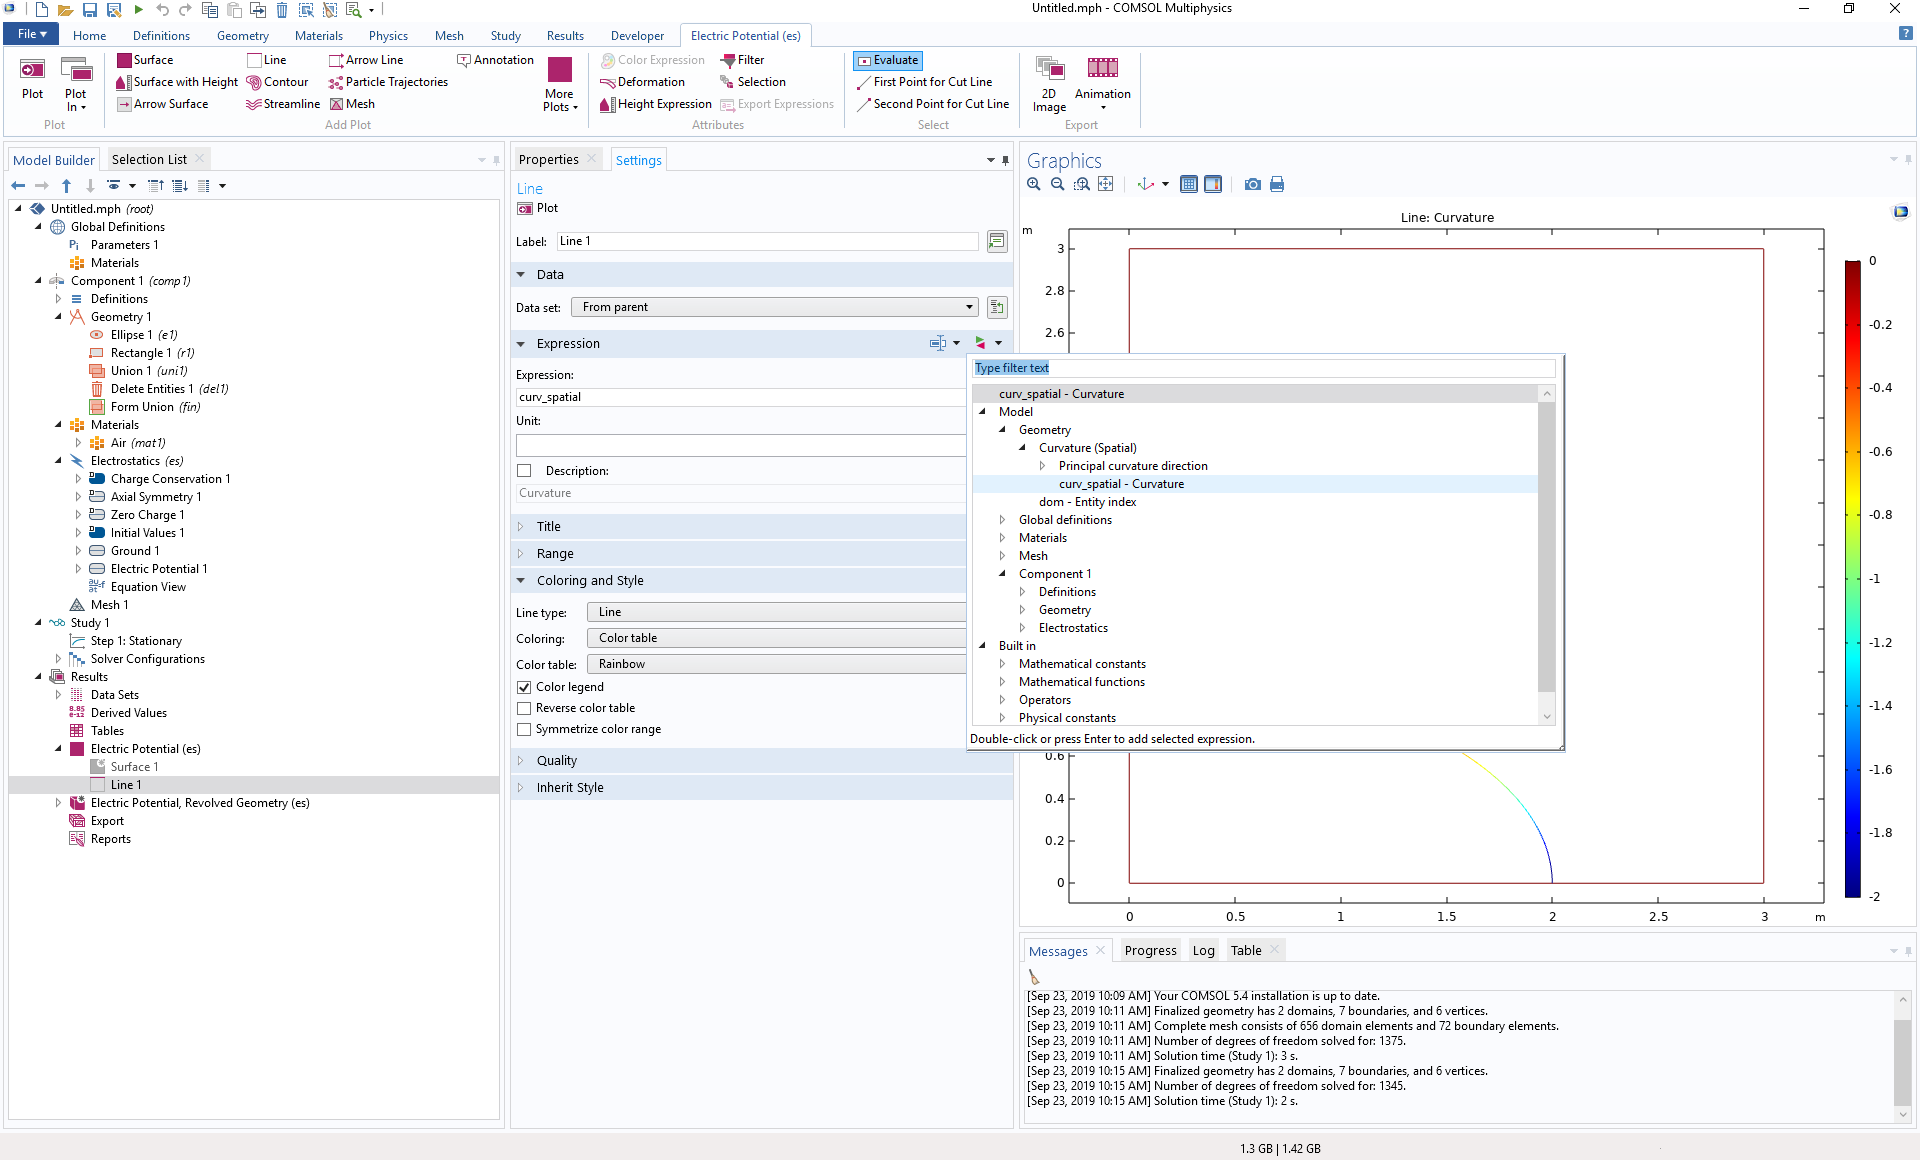Click the Plot button in Settings

pyautogui.click(x=538, y=208)
